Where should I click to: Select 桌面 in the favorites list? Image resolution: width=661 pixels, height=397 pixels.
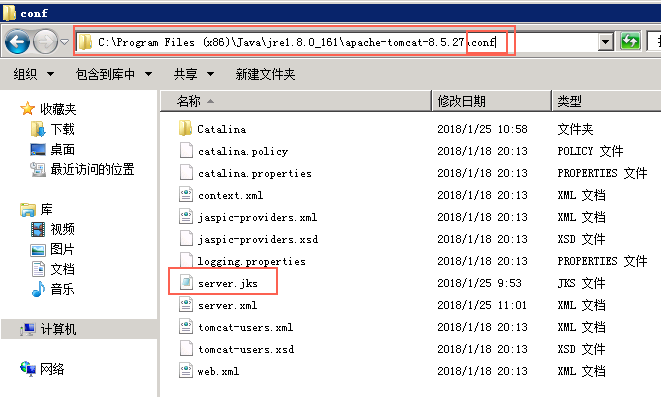click(x=62, y=149)
